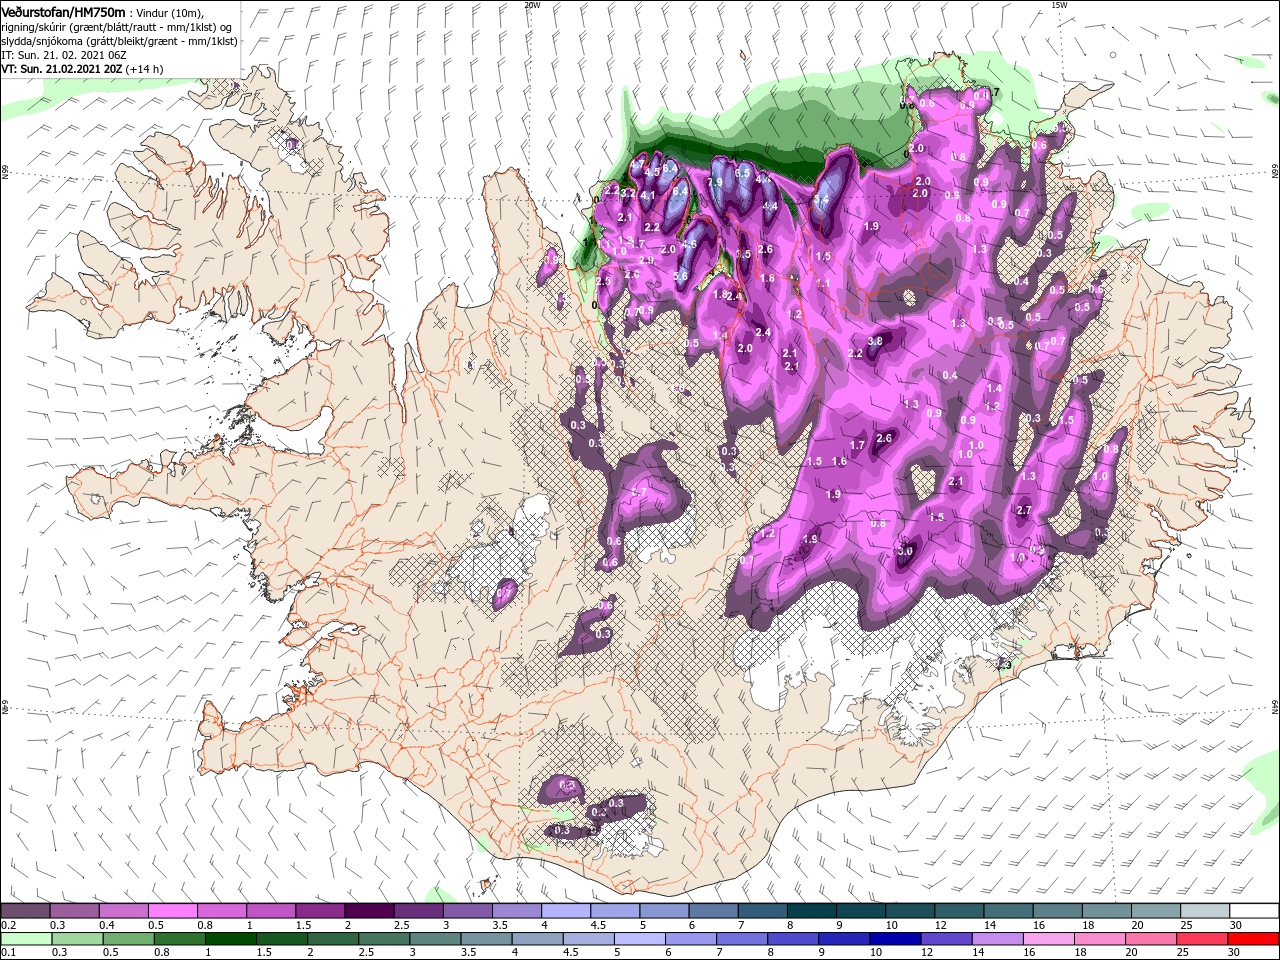Click the 15W longitude label
The image size is (1280, 960).
pyautogui.click(x=1059, y=4)
